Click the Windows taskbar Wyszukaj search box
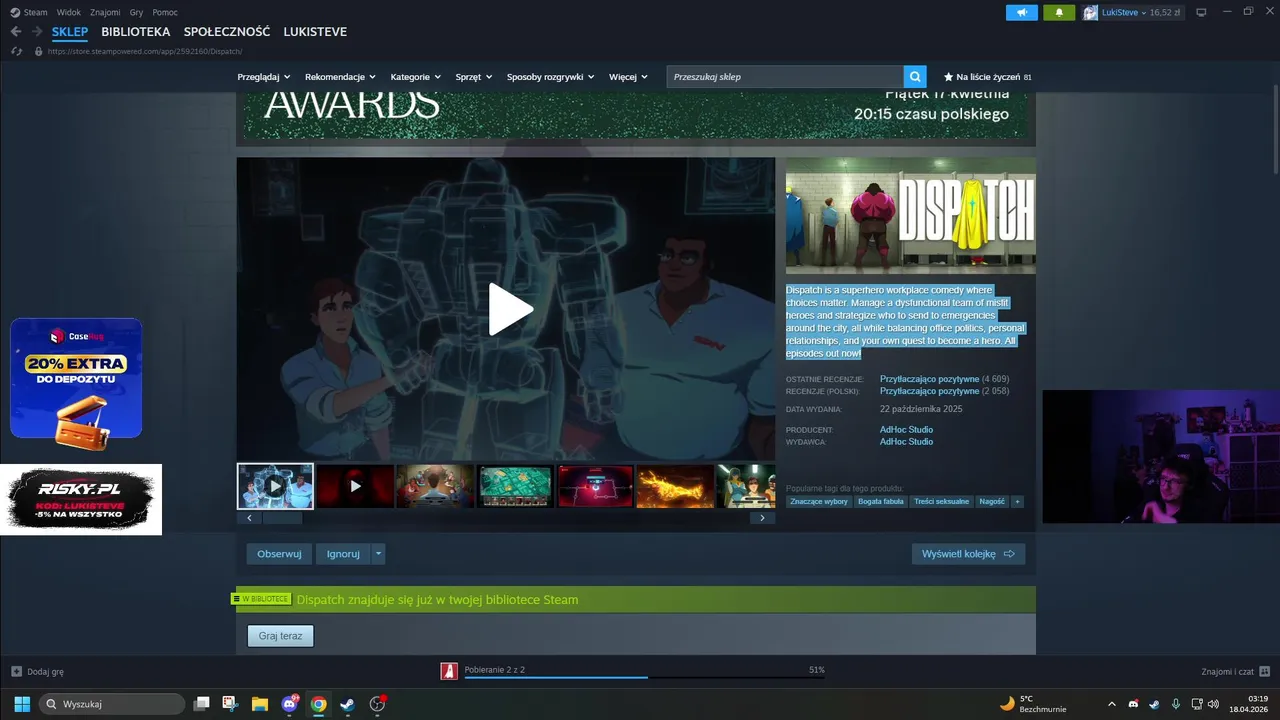The width and height of the screenshot is (1280, 720). 112,704
